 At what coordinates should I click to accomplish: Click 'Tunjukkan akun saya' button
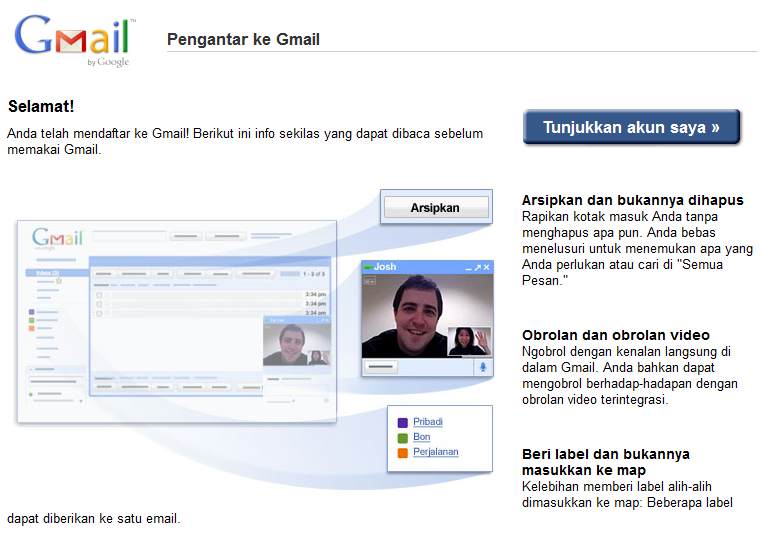(x=631, y=127)
